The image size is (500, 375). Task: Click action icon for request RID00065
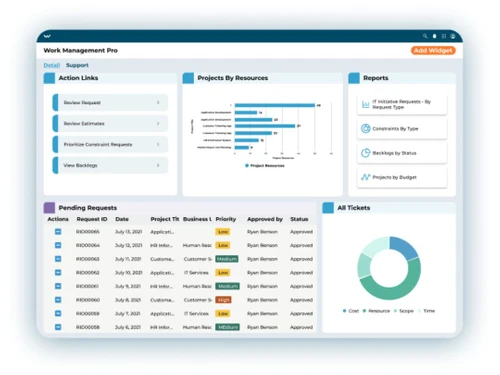(x=58, y=232)
